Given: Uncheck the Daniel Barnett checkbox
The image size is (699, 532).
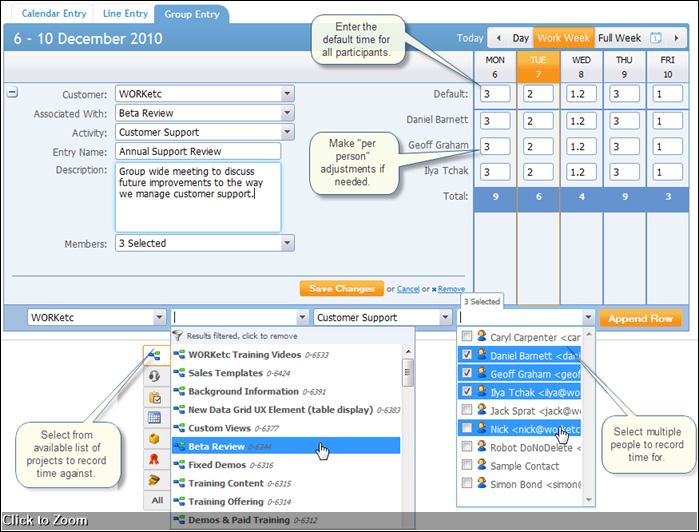Looking at the screenshot, I should click(467, 355).
